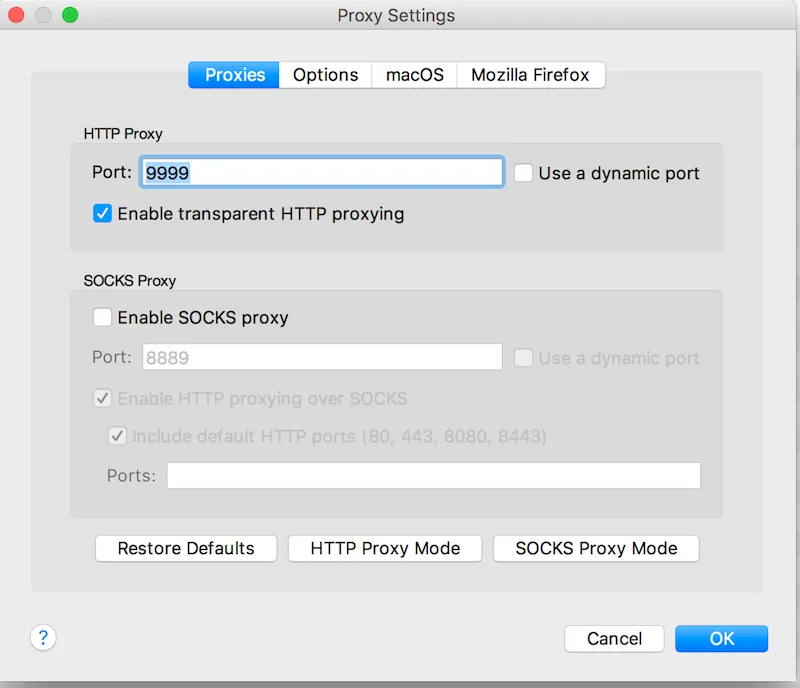
Task: Disable transparent HTTP proxying
Action: click(x=102, y=213)
